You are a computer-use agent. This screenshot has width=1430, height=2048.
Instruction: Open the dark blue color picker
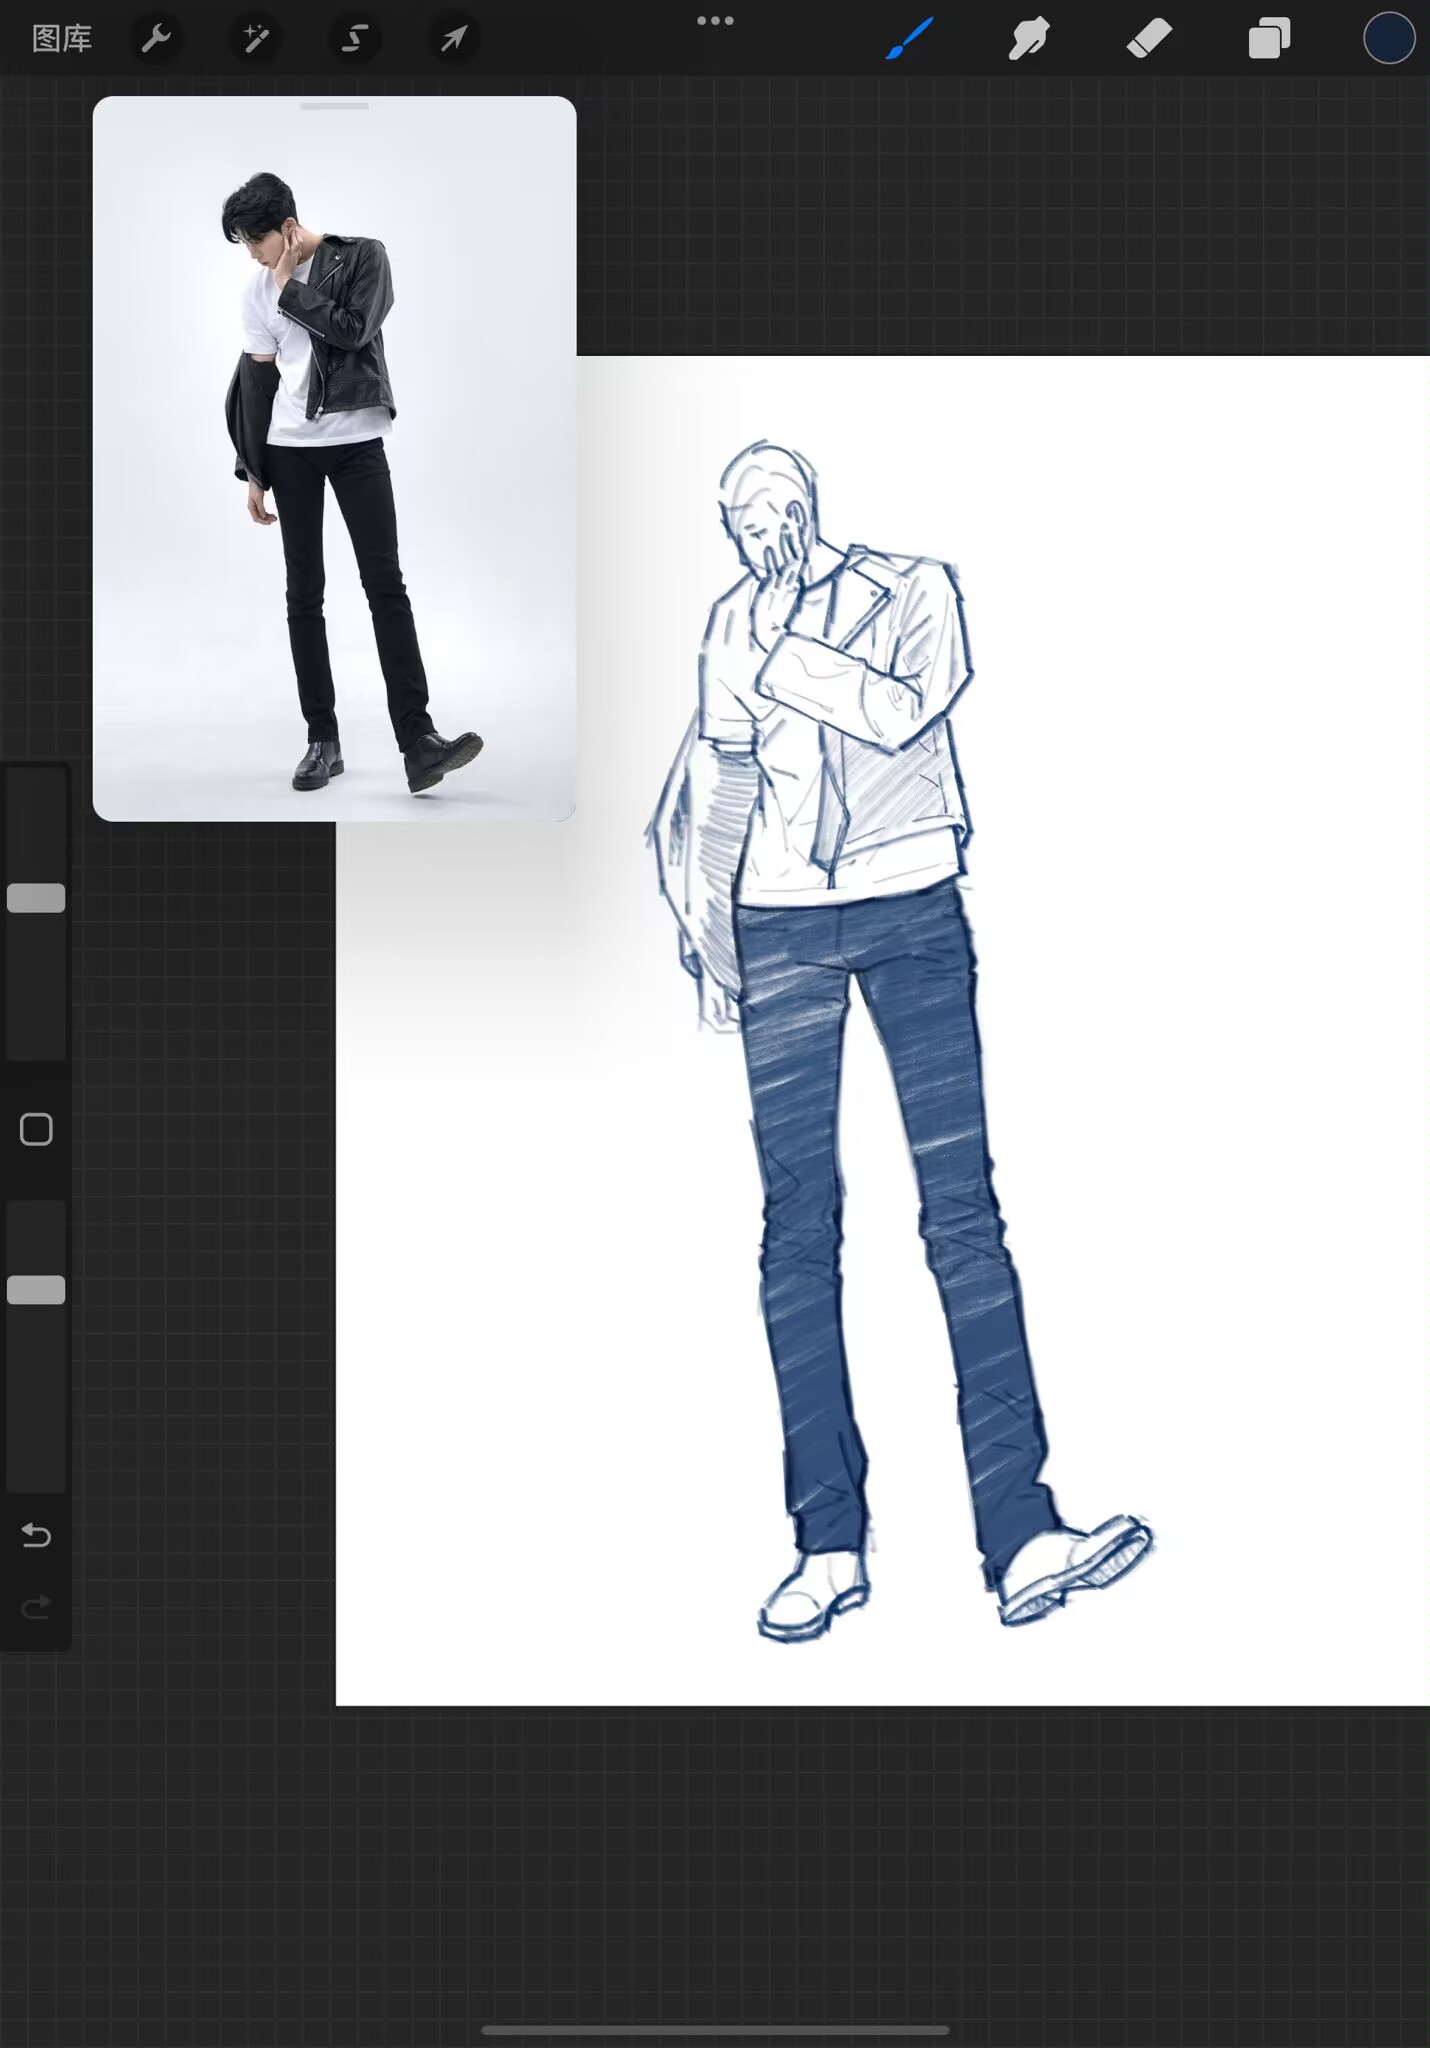coord(1389,39)
